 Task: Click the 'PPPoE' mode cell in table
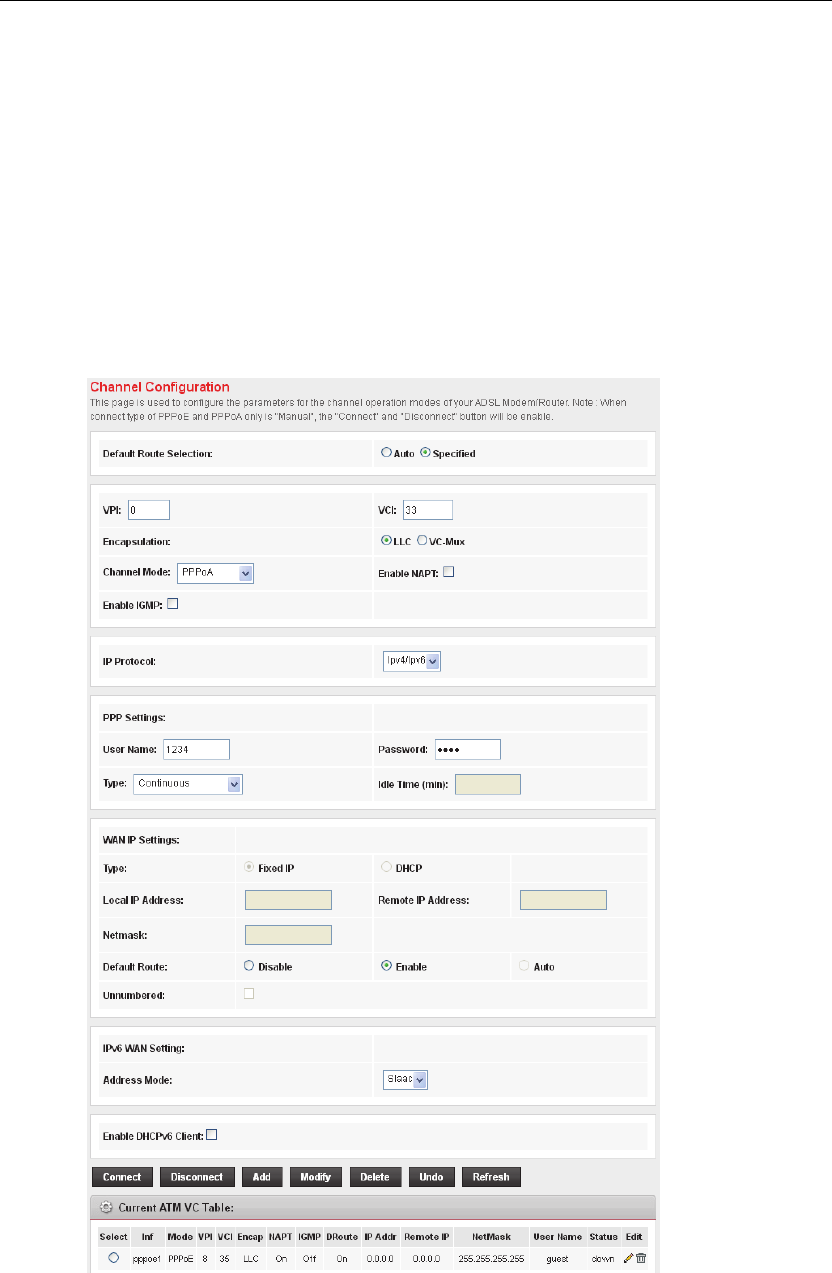click(x=180, y=1257)
